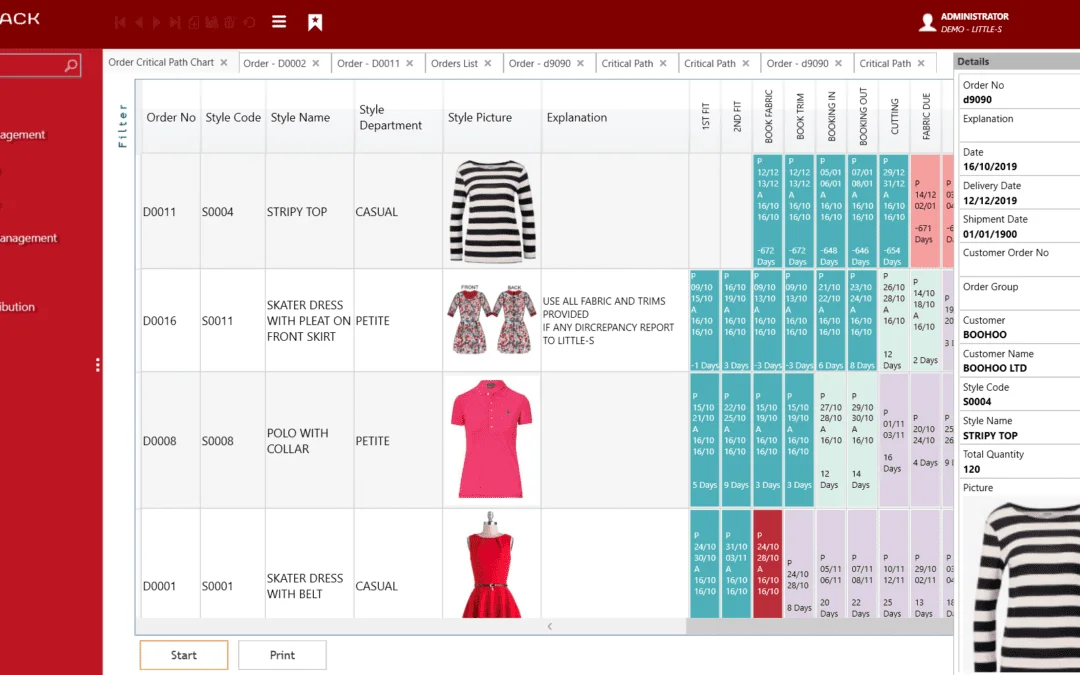Screen dimensions: 1080x675
Task: Click the search magnifier icon
Action: tap(71, 66)
